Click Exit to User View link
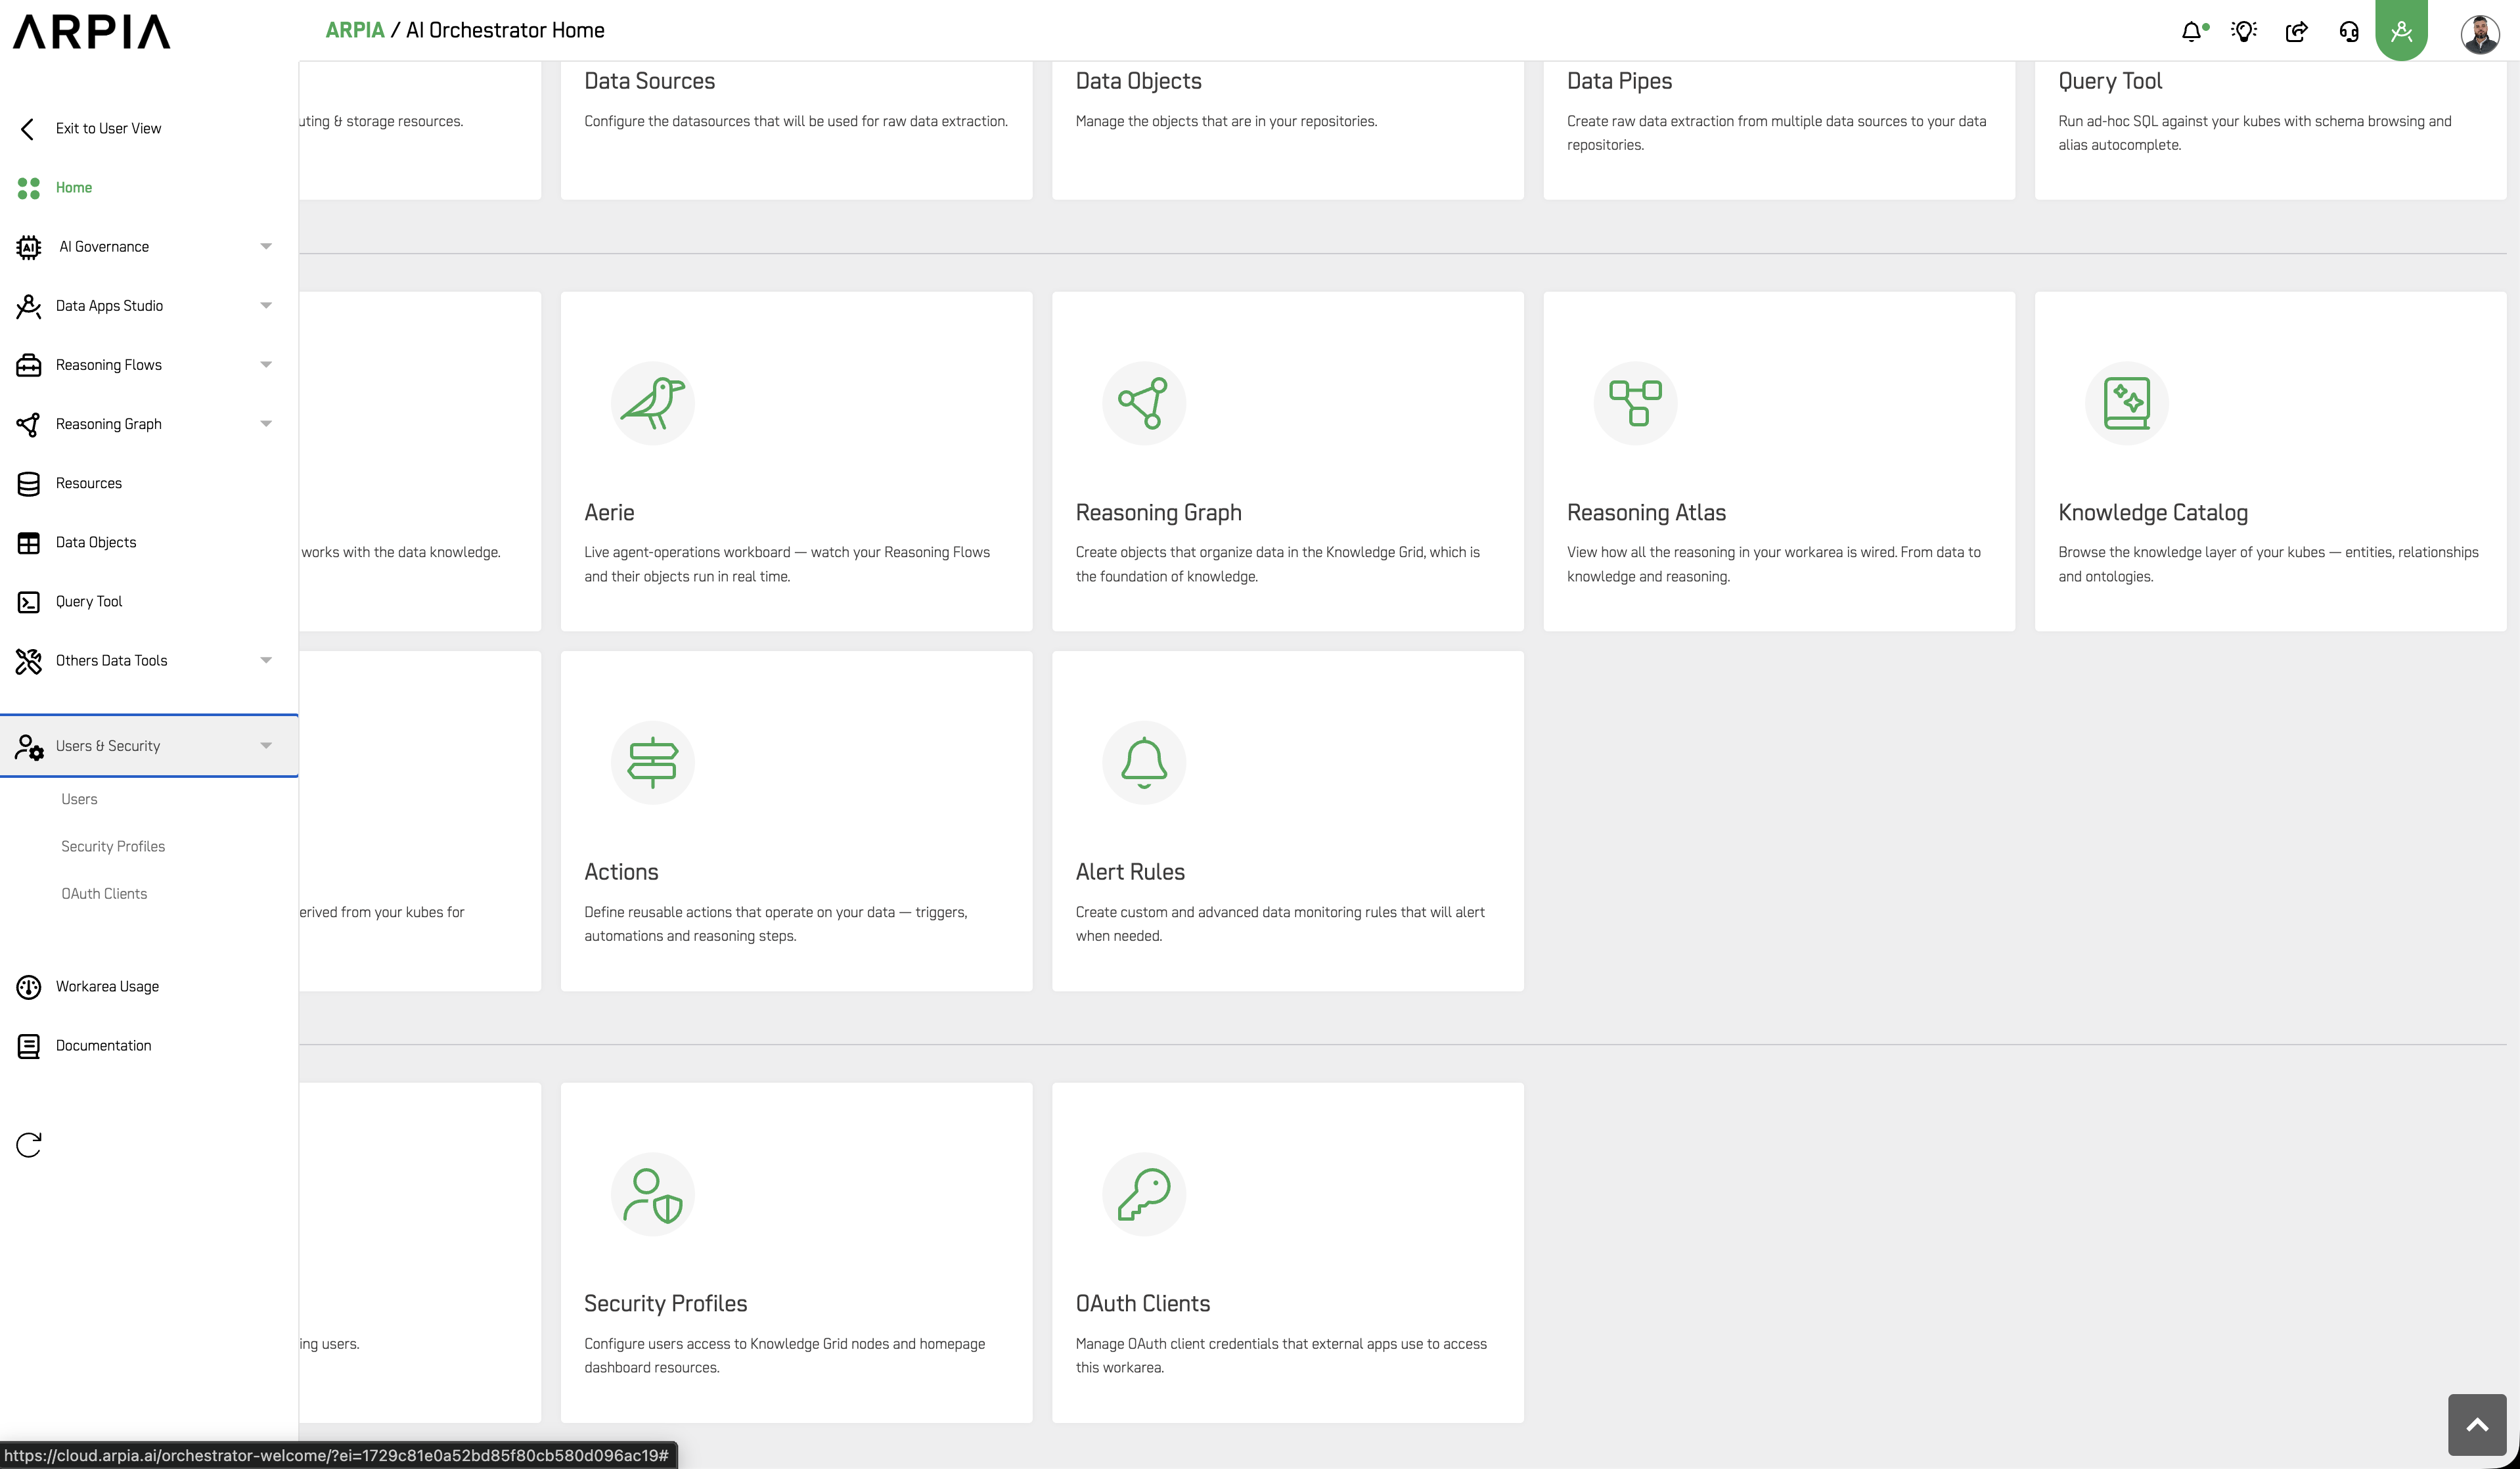Screen dimensions: 2520x1469 (x=108, y=128)
